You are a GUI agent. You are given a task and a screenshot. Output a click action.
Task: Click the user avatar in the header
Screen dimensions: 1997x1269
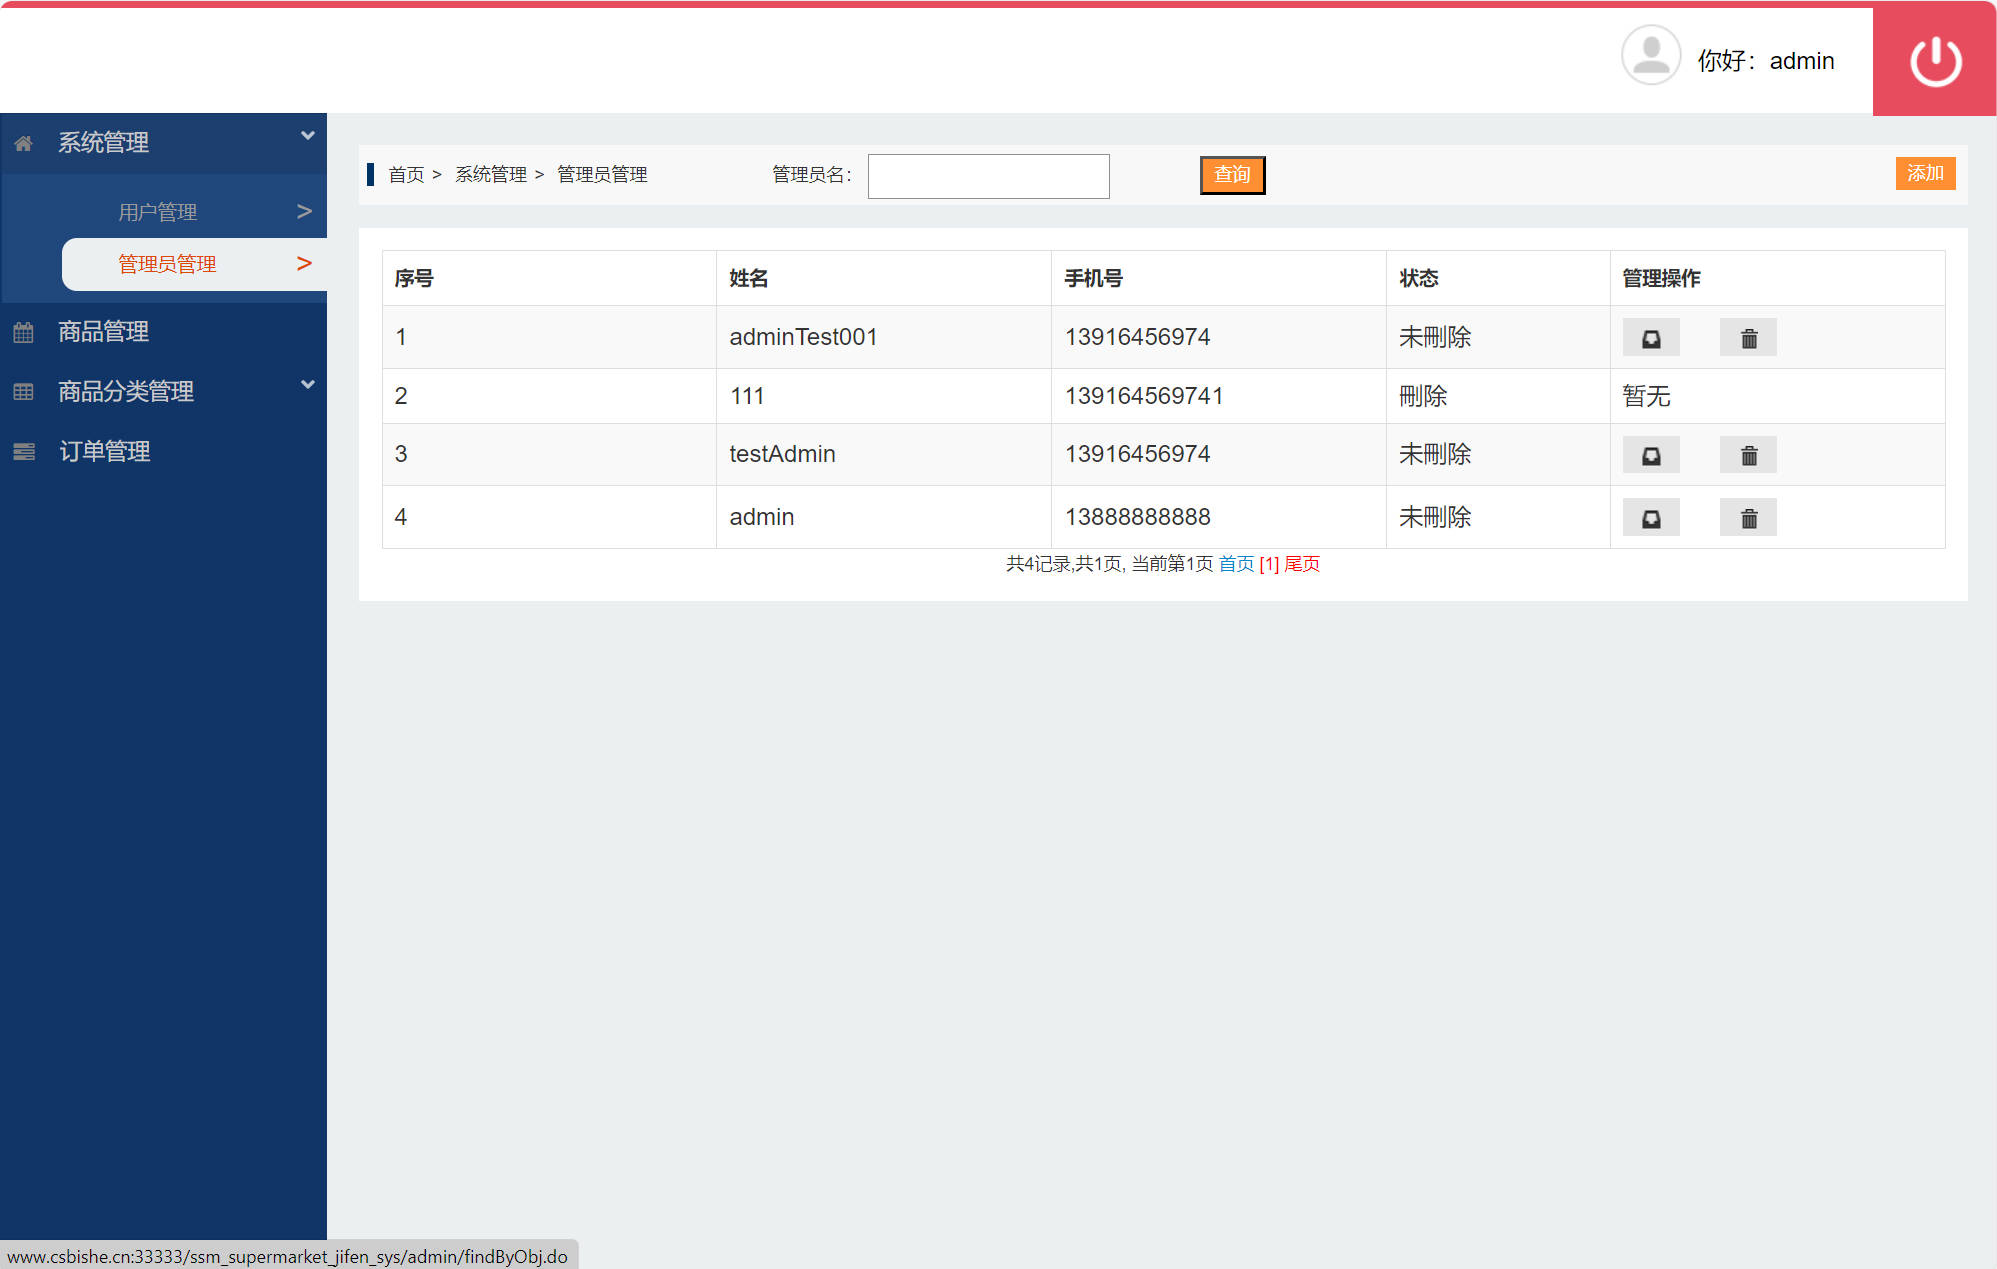pyautogui.click(x=1650, y=55)
